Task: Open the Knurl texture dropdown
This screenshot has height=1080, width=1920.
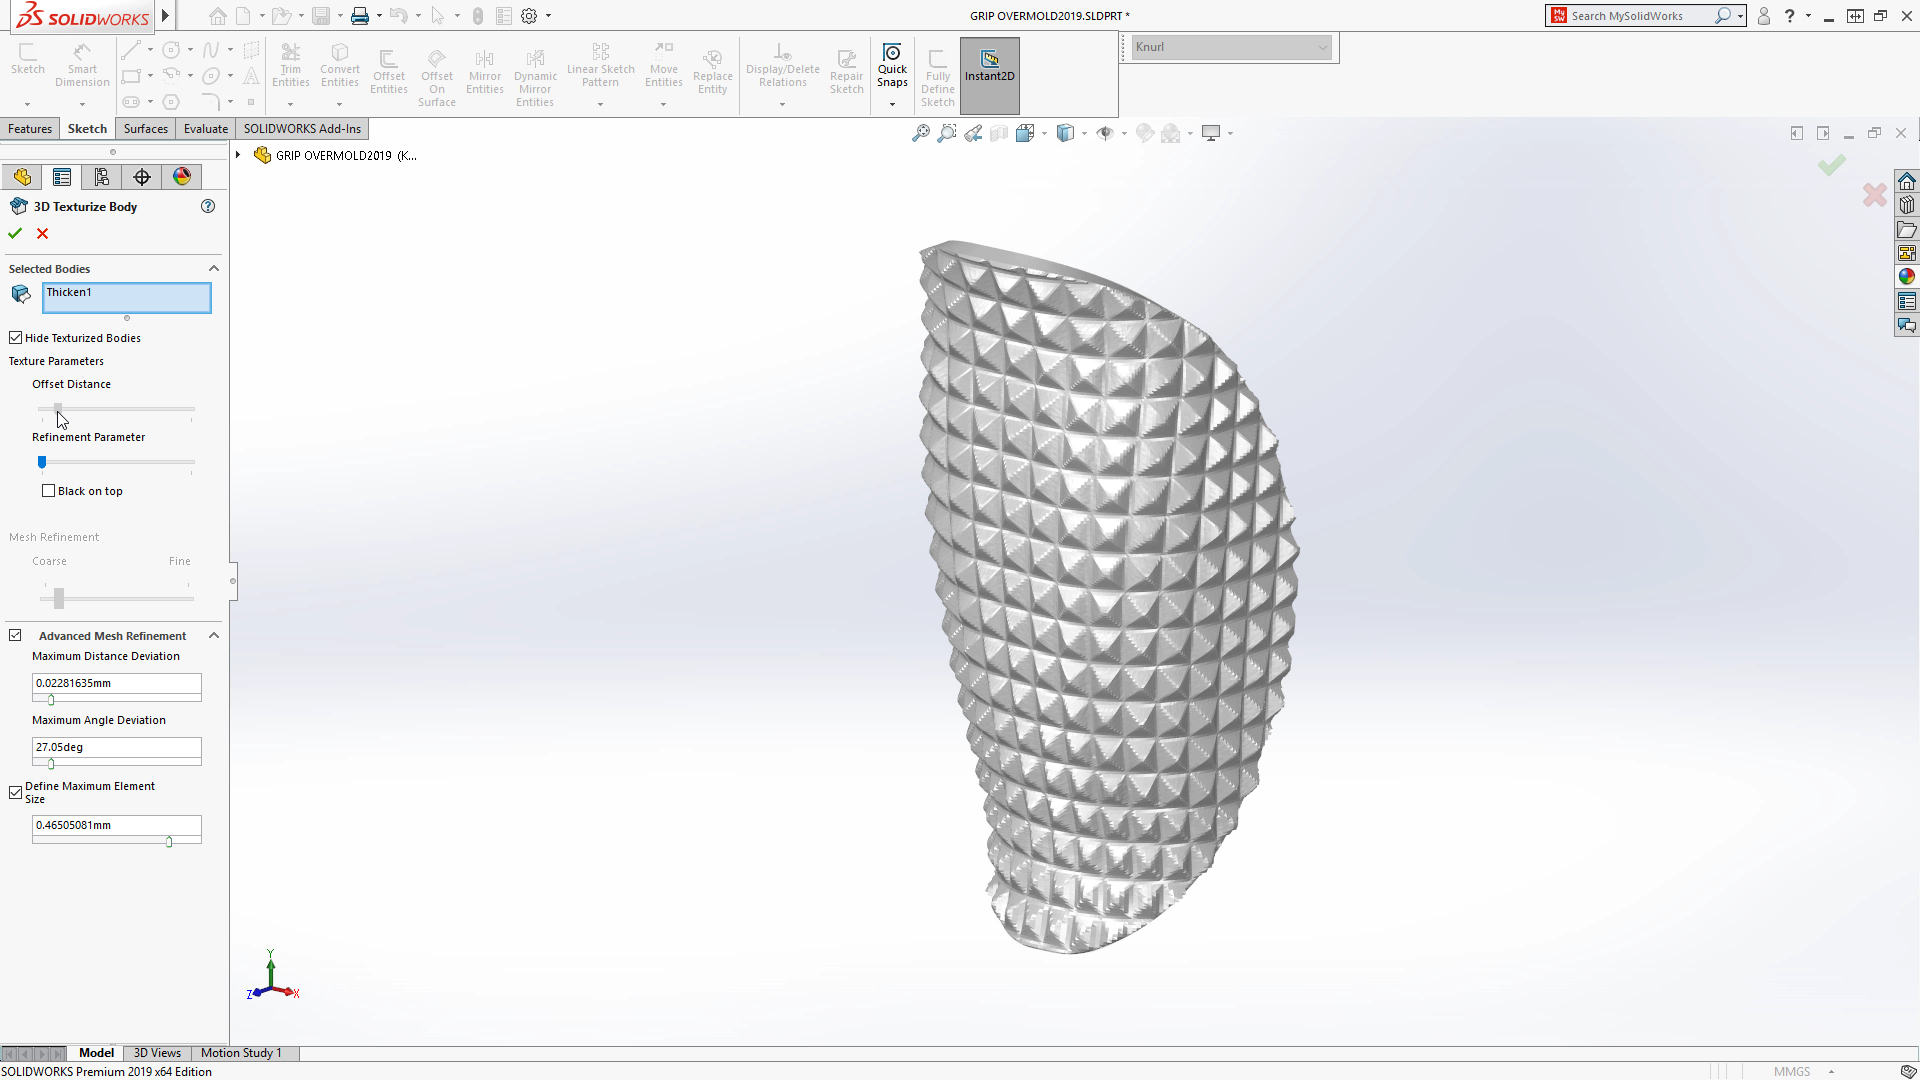Action: pos(1322,47)
